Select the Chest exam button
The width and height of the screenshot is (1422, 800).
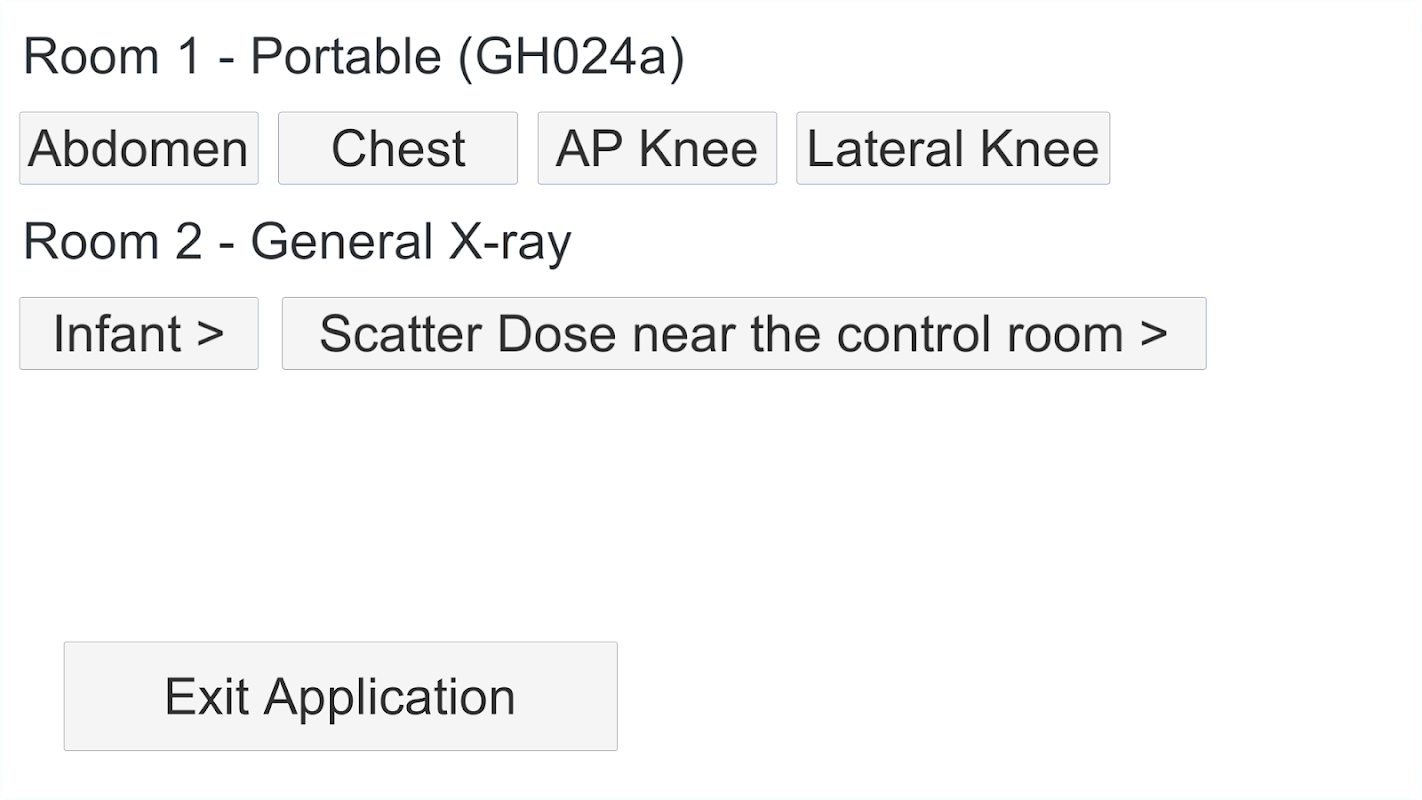point(397,148)
